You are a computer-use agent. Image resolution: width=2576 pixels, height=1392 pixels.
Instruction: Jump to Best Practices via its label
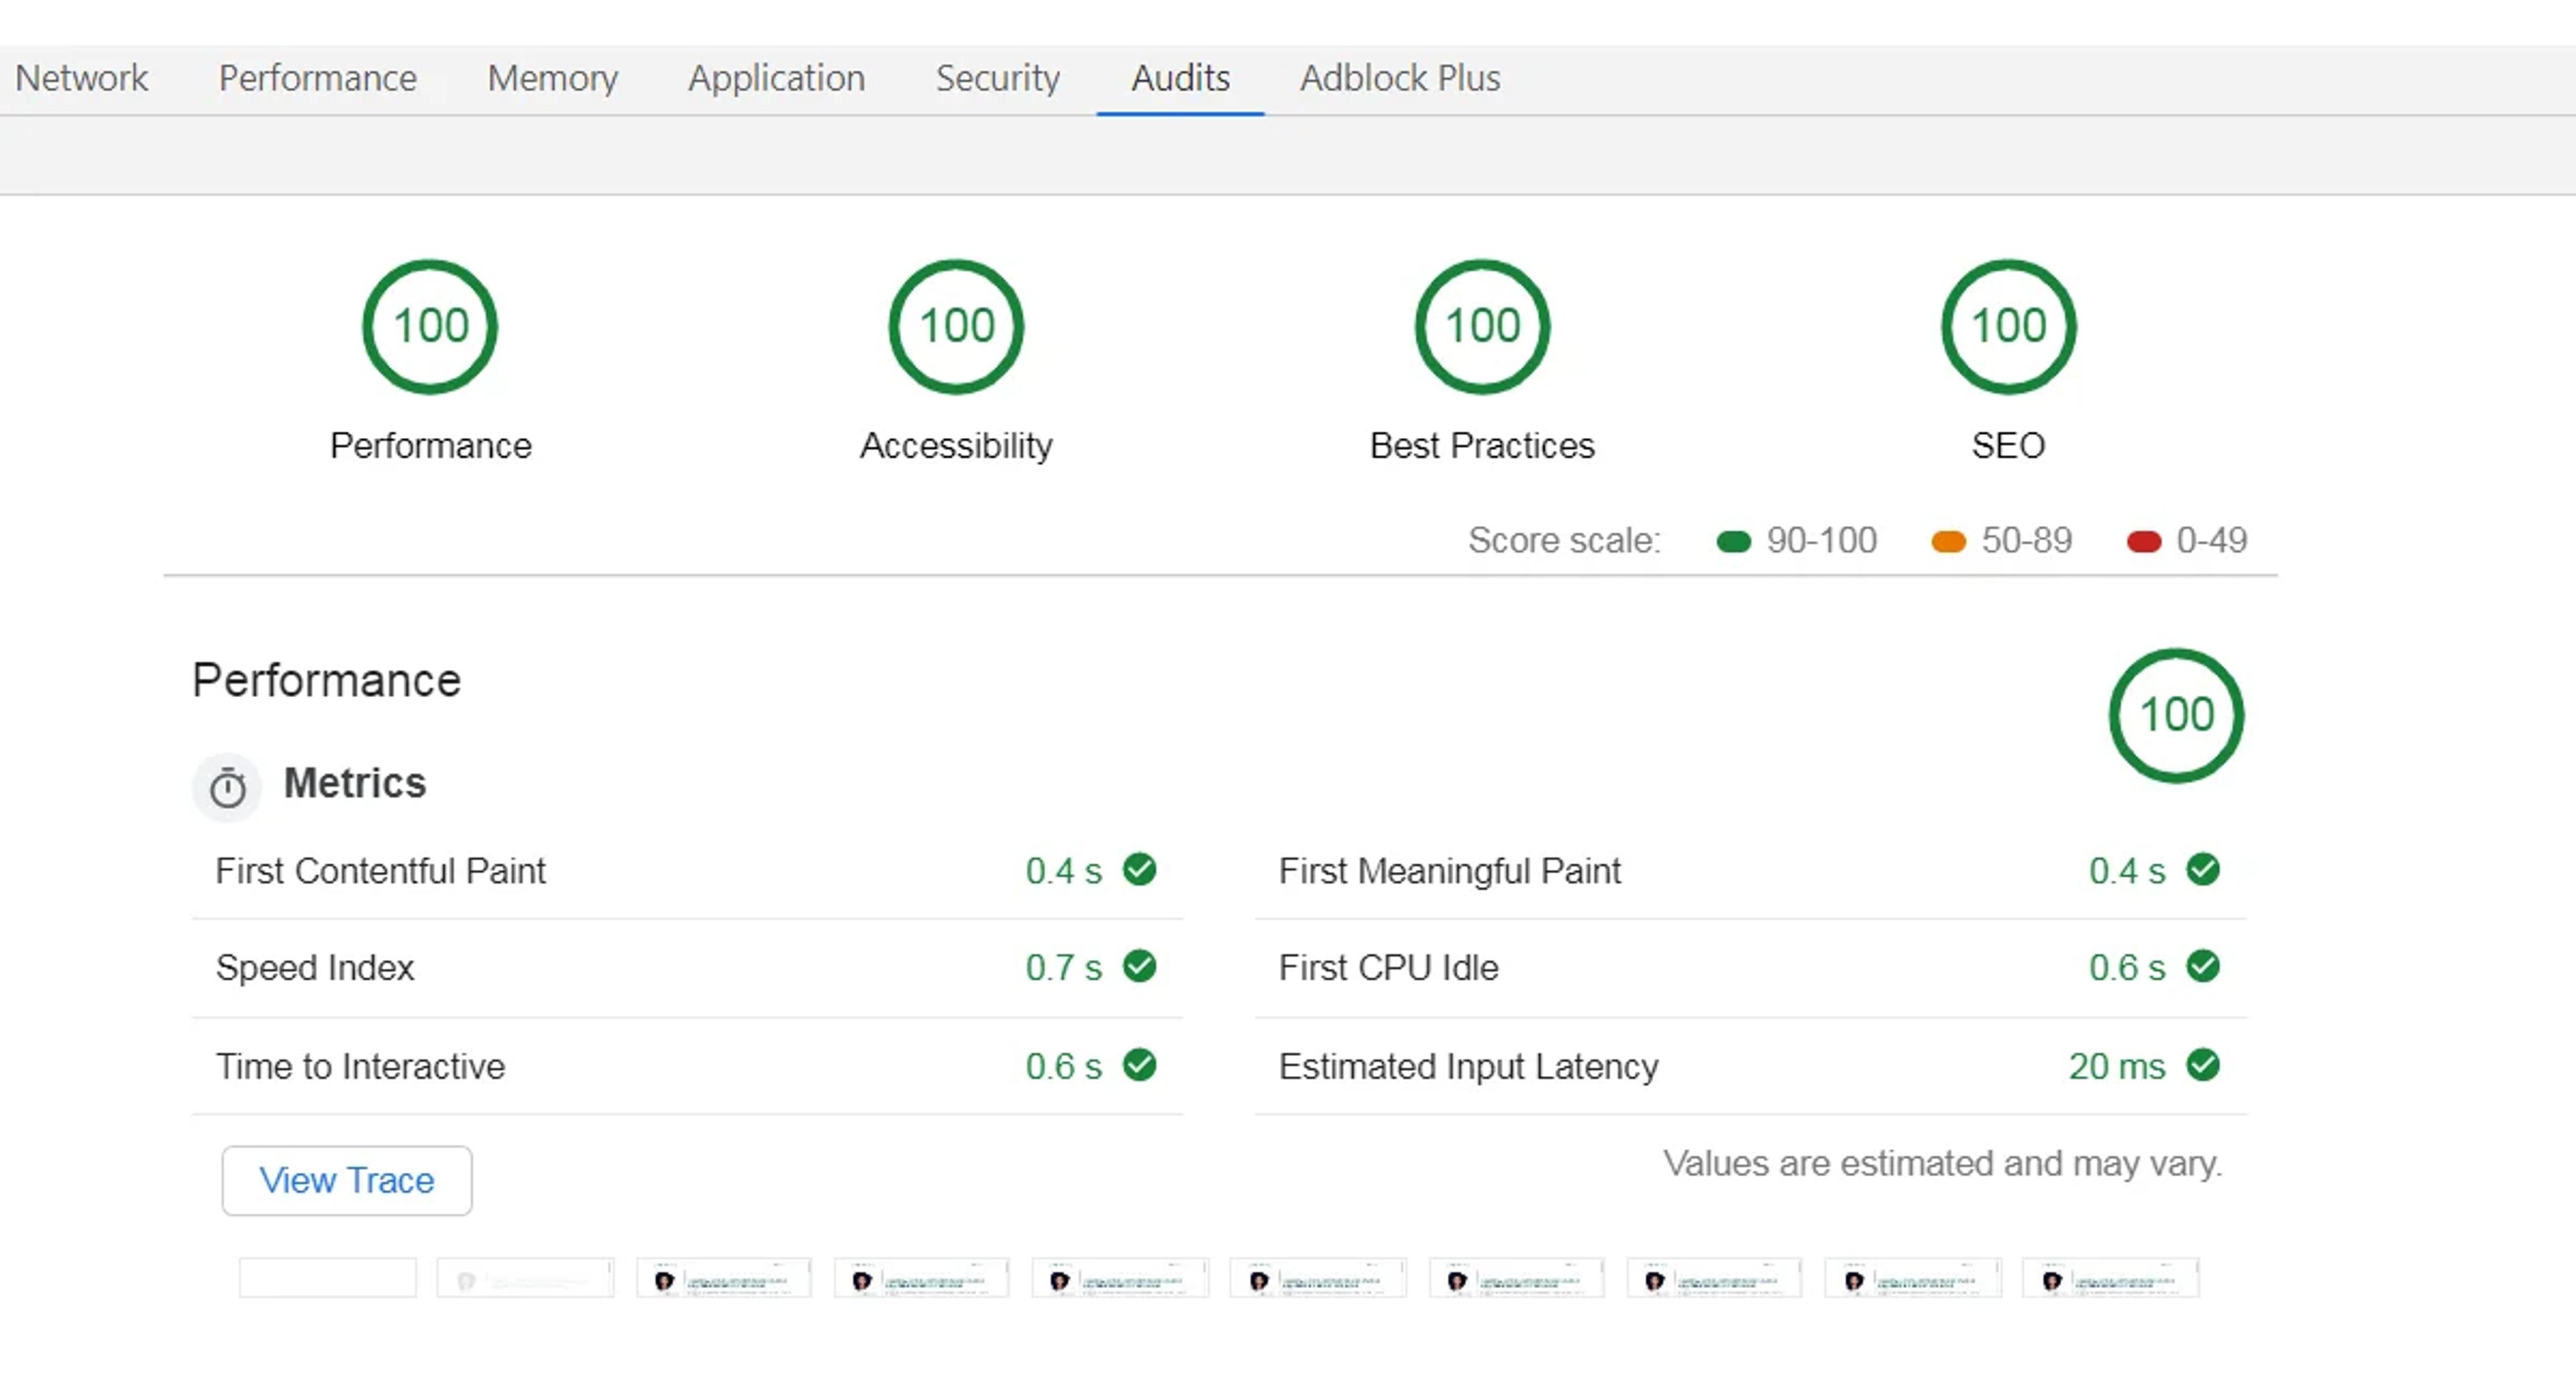pos(1482,446)
